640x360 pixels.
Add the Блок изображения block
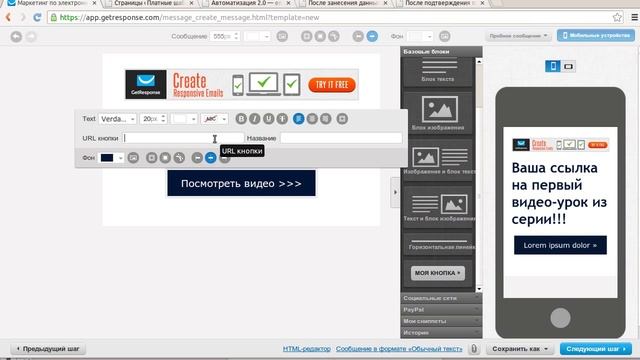click(x=438, y=113)
